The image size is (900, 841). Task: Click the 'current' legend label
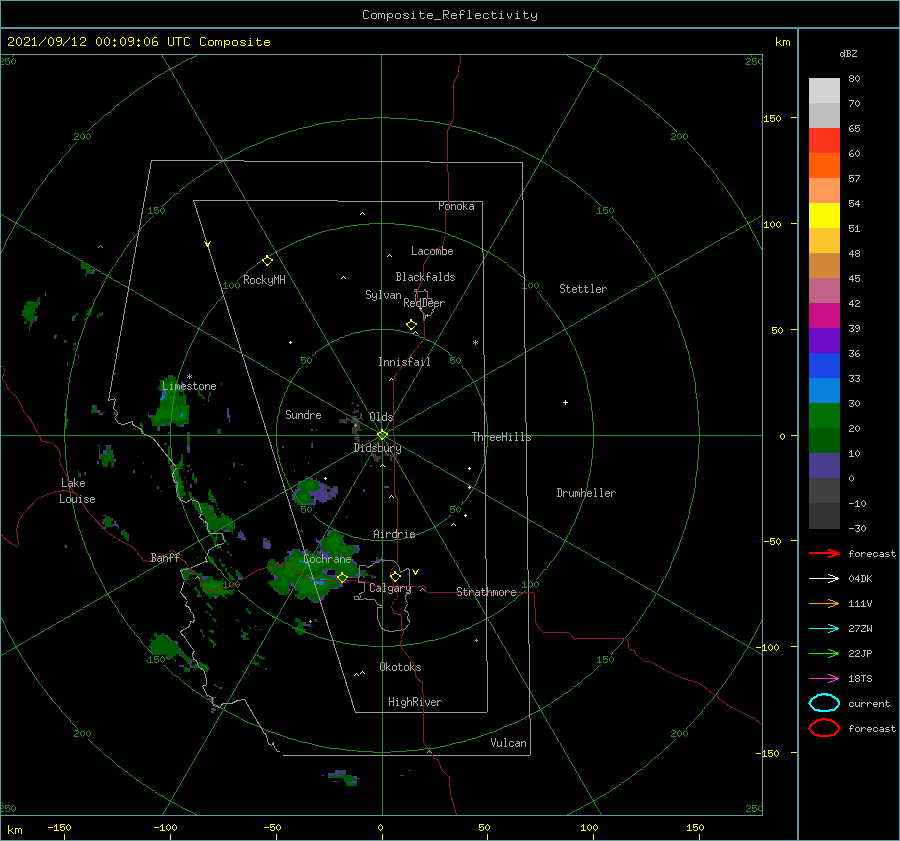[x=869, y=704]
